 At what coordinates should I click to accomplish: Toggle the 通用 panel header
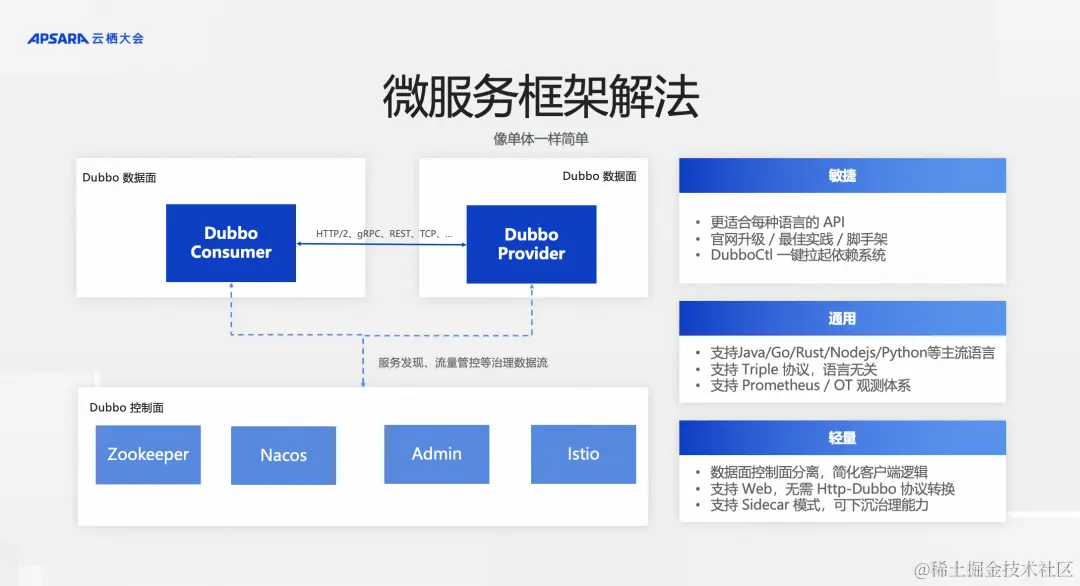click(842, 318)
